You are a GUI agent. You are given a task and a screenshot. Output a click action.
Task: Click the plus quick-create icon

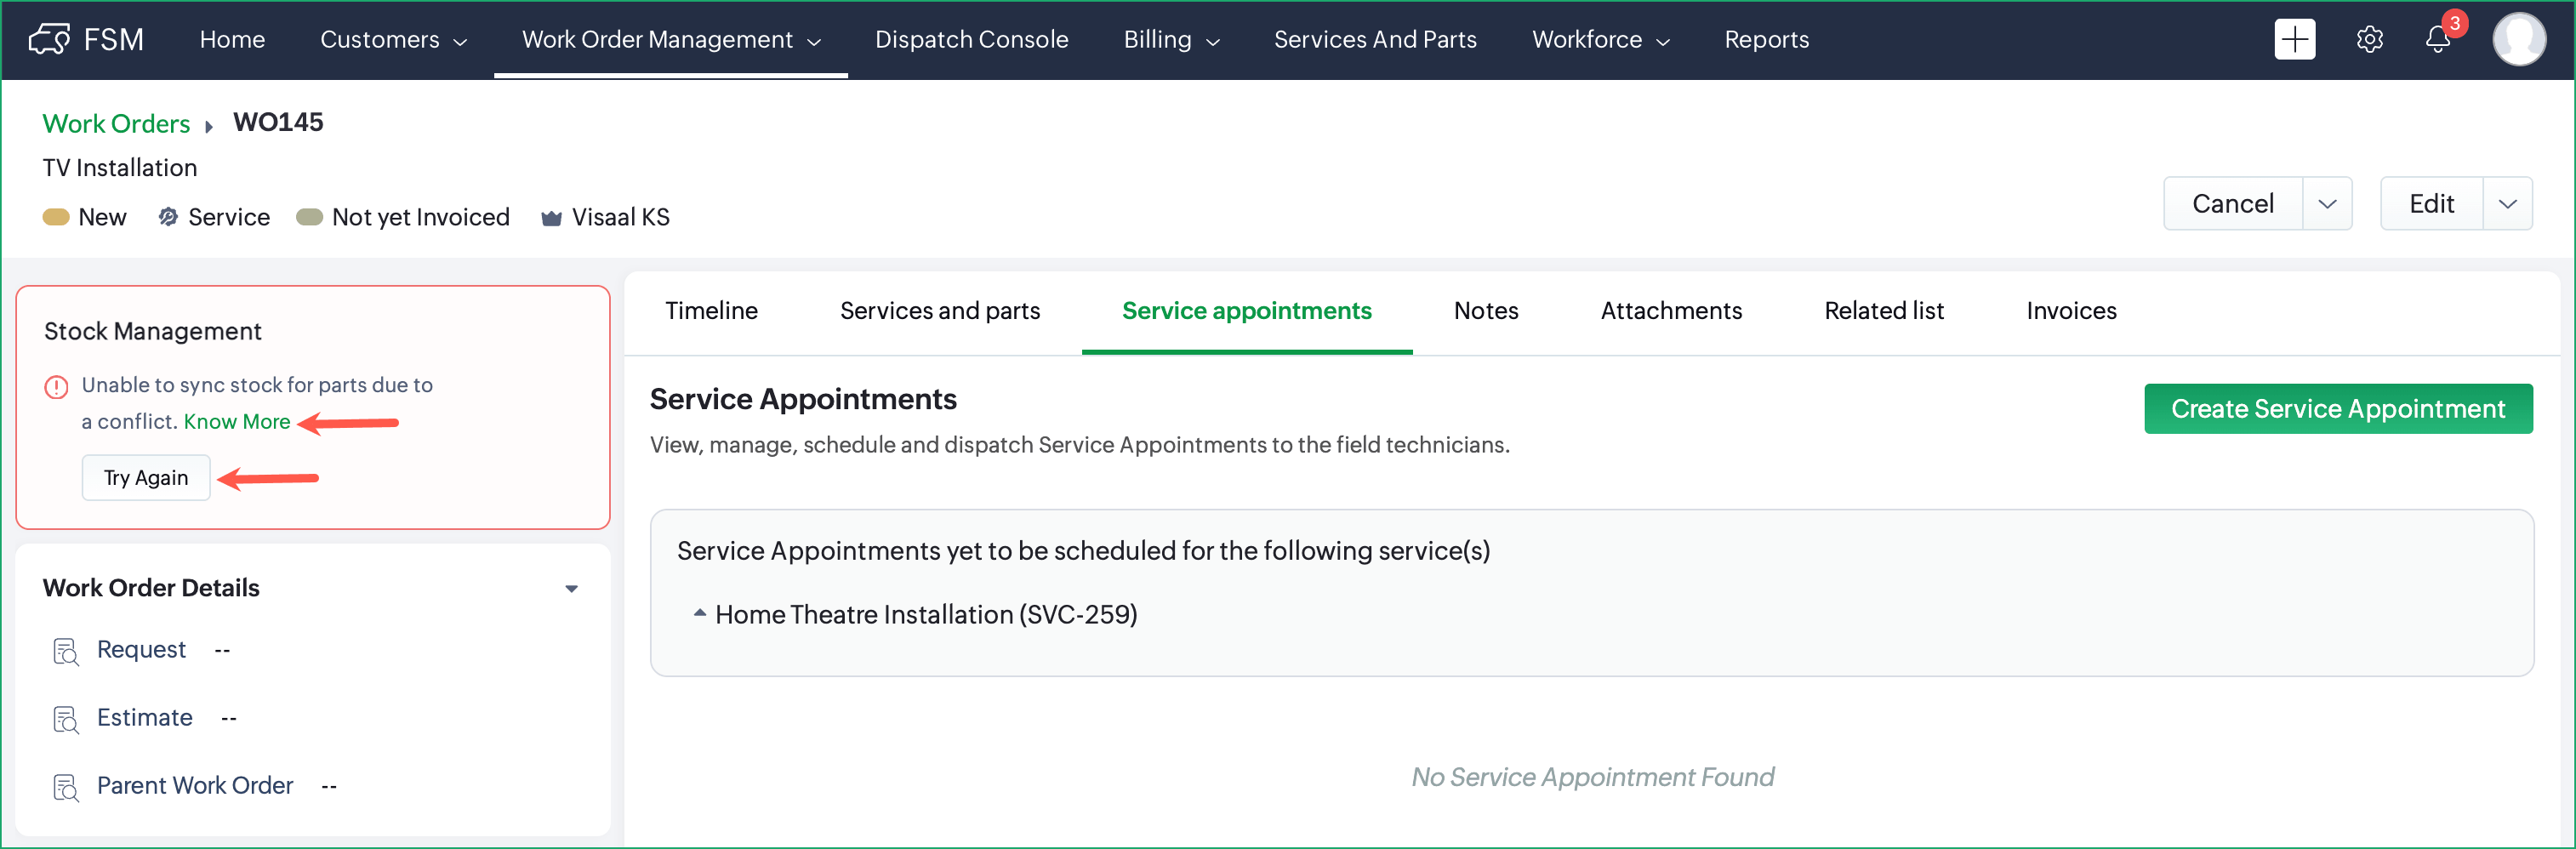tap(2294, 39)
